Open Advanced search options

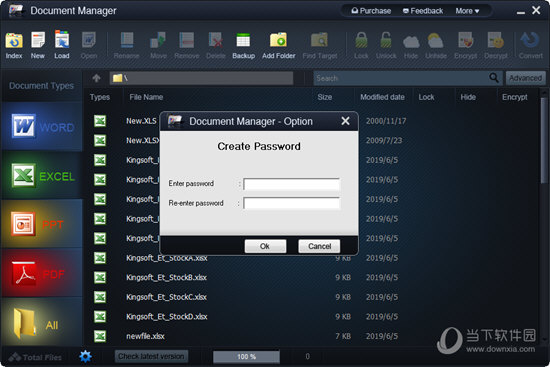coord(525,78)
